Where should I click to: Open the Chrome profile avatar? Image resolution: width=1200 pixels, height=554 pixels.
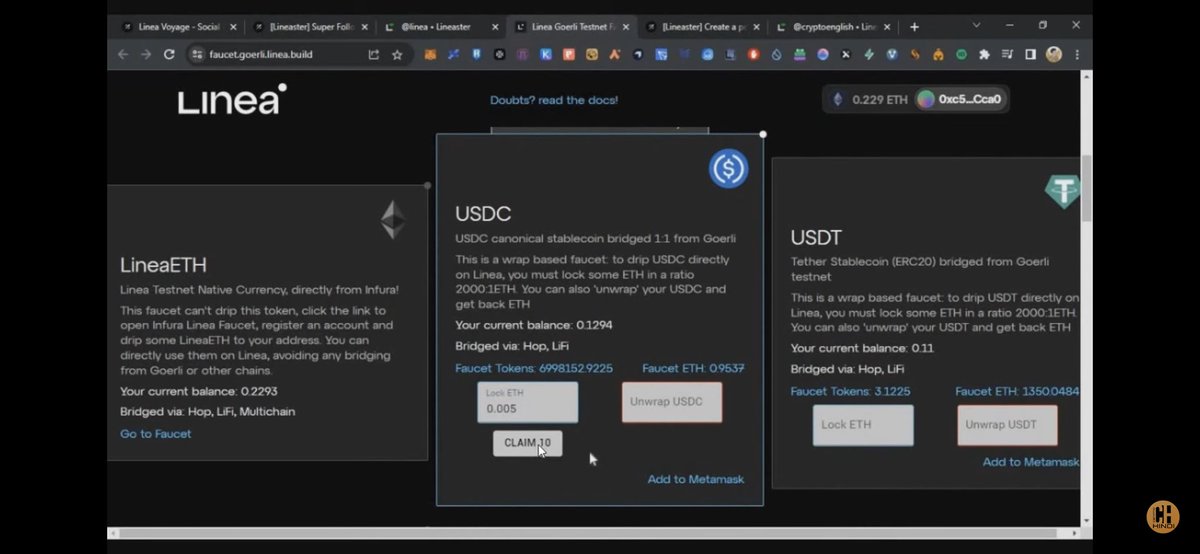tap(1054, 55)
